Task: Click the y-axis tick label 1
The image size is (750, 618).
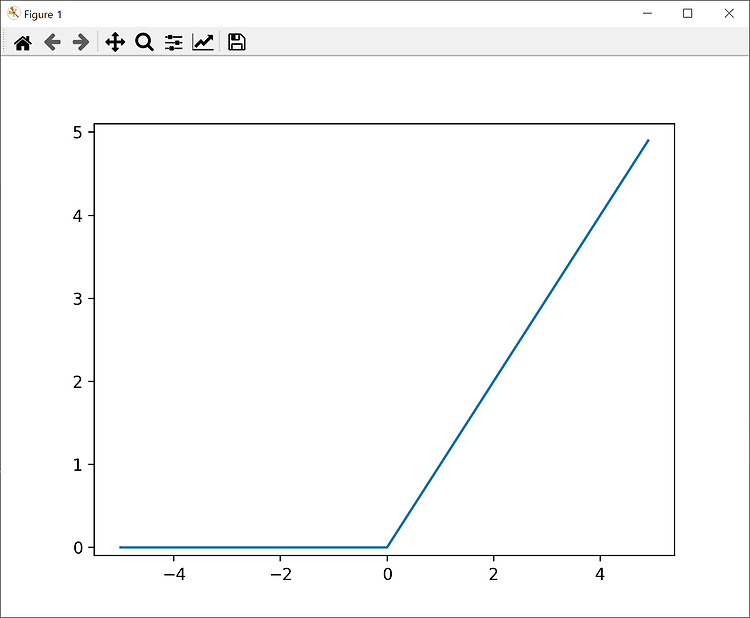Action: click(x=77, y=464)
